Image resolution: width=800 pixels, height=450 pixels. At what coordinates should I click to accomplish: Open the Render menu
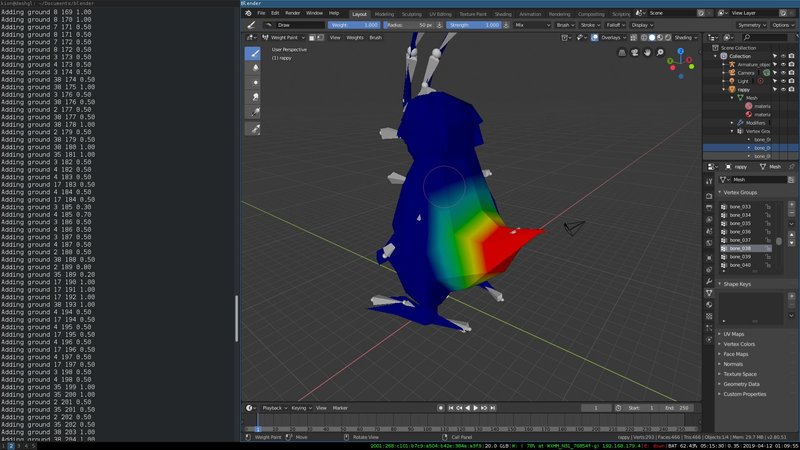point(292,13)
